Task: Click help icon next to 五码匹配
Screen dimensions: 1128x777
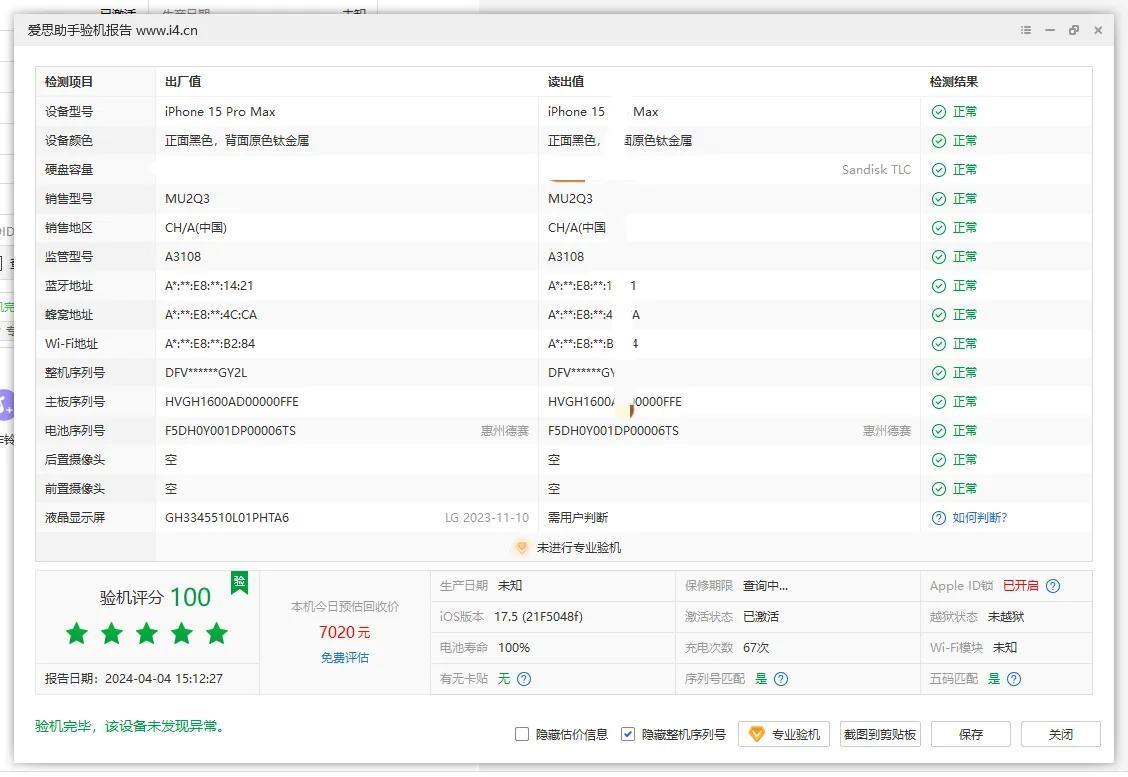Action: coord(1014,678)
